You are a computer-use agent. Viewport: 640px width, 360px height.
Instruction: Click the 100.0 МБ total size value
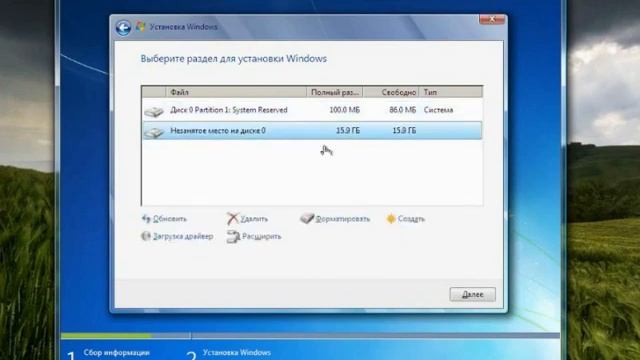344,110
